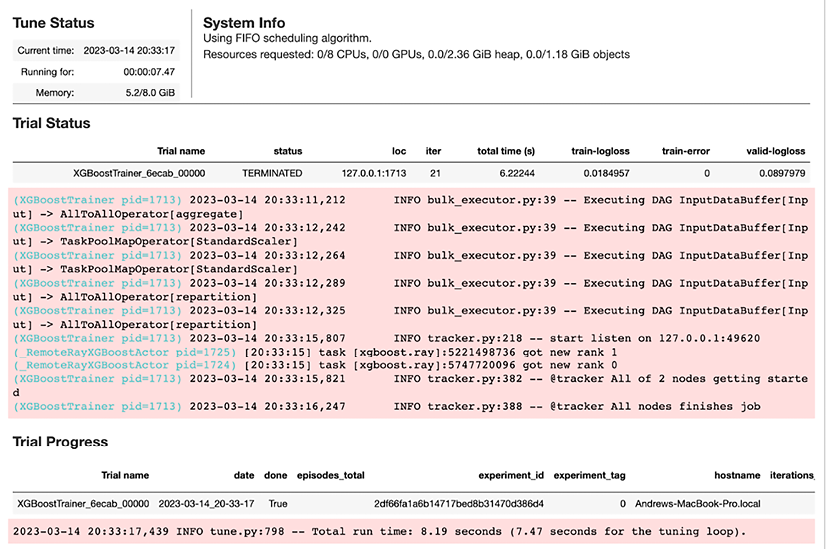Click the Trial Progress 'Trial name' column header
The image size is (828, 549).
125,475
